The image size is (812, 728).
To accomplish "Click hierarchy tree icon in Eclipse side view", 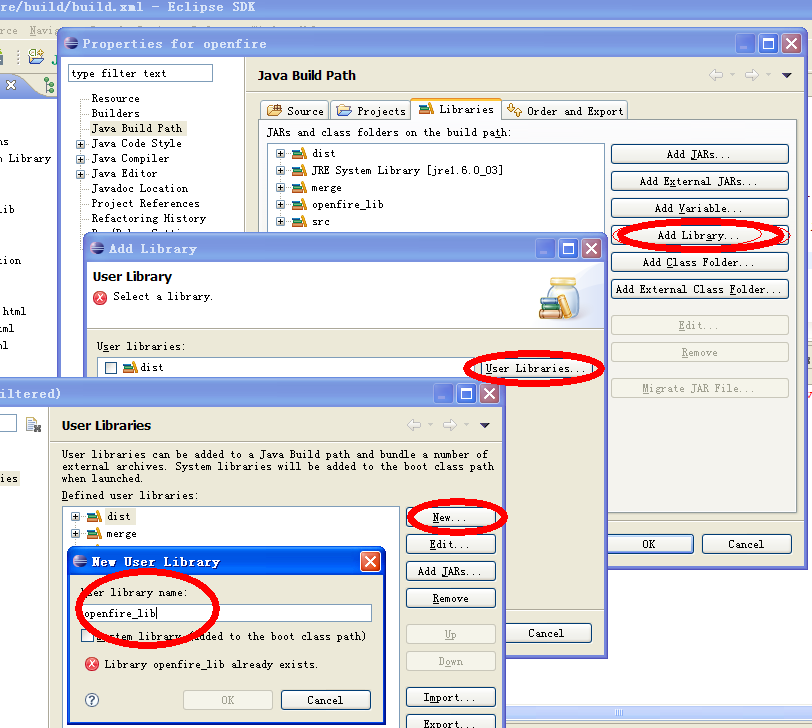I will (49, 85).
